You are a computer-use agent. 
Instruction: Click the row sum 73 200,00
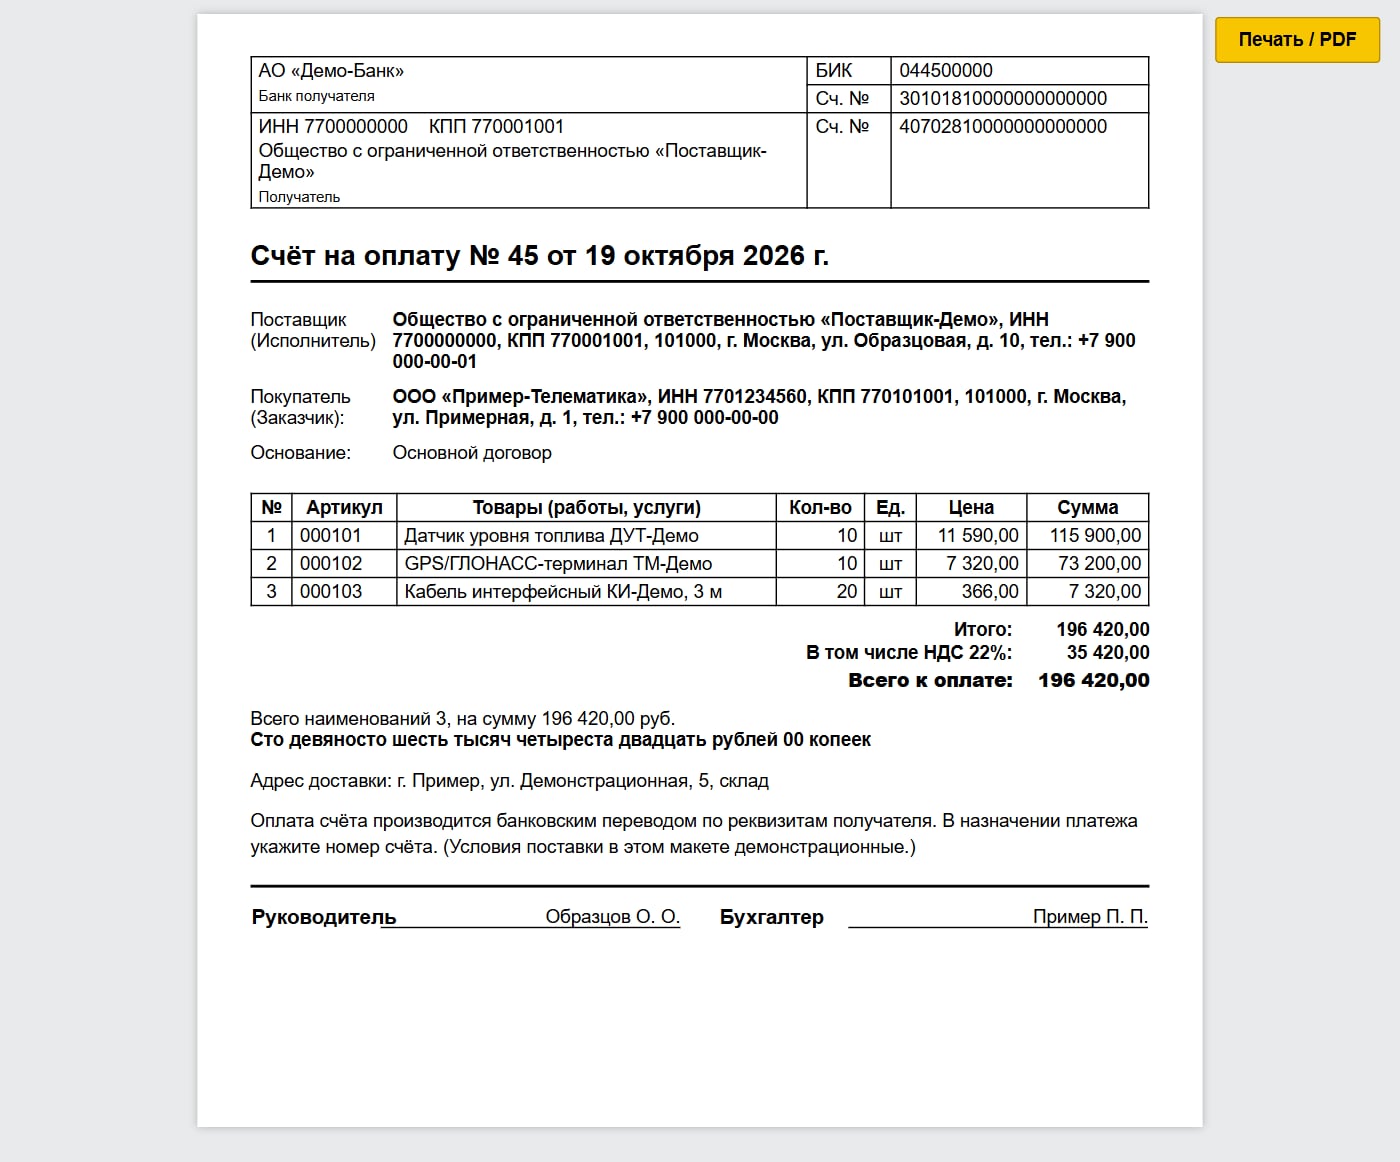pyautogui.click(x=1100, y=564)
